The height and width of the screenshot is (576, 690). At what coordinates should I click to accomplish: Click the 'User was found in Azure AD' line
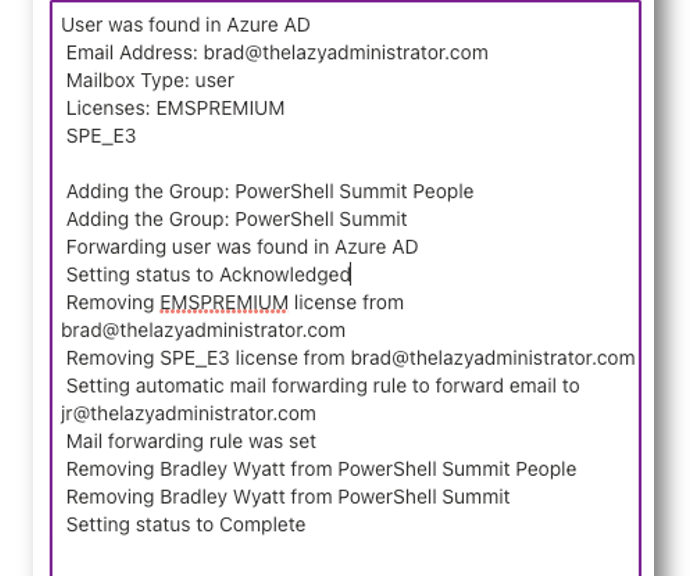coord(185,25)
